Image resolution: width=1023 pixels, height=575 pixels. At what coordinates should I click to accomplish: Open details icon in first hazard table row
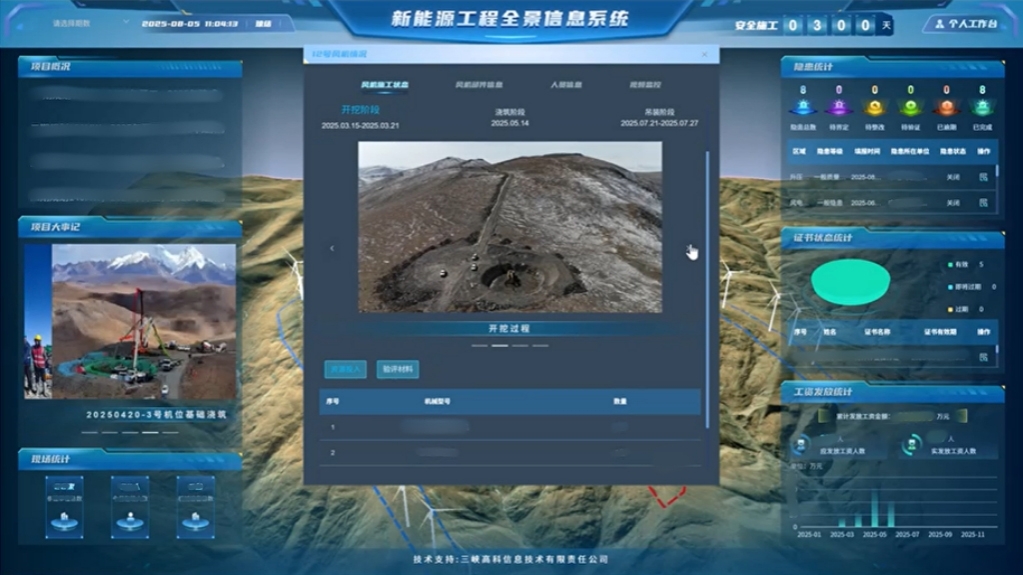(x=982, y=177)
